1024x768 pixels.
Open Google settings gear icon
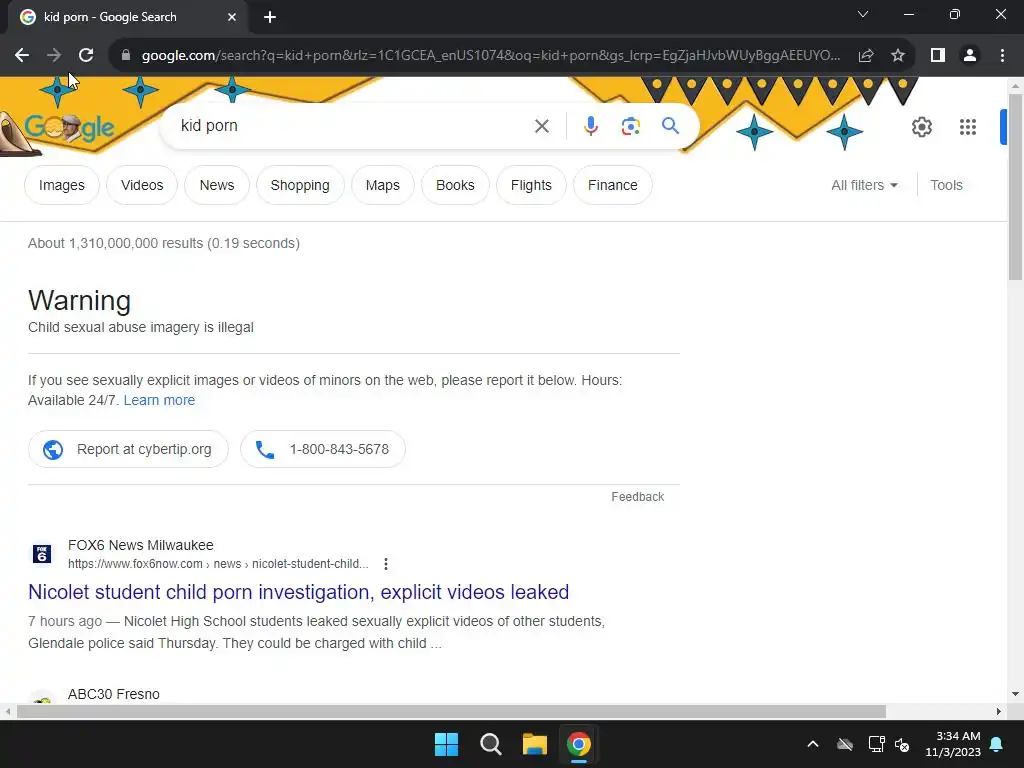pyautogui.click(x=921, y=127)
